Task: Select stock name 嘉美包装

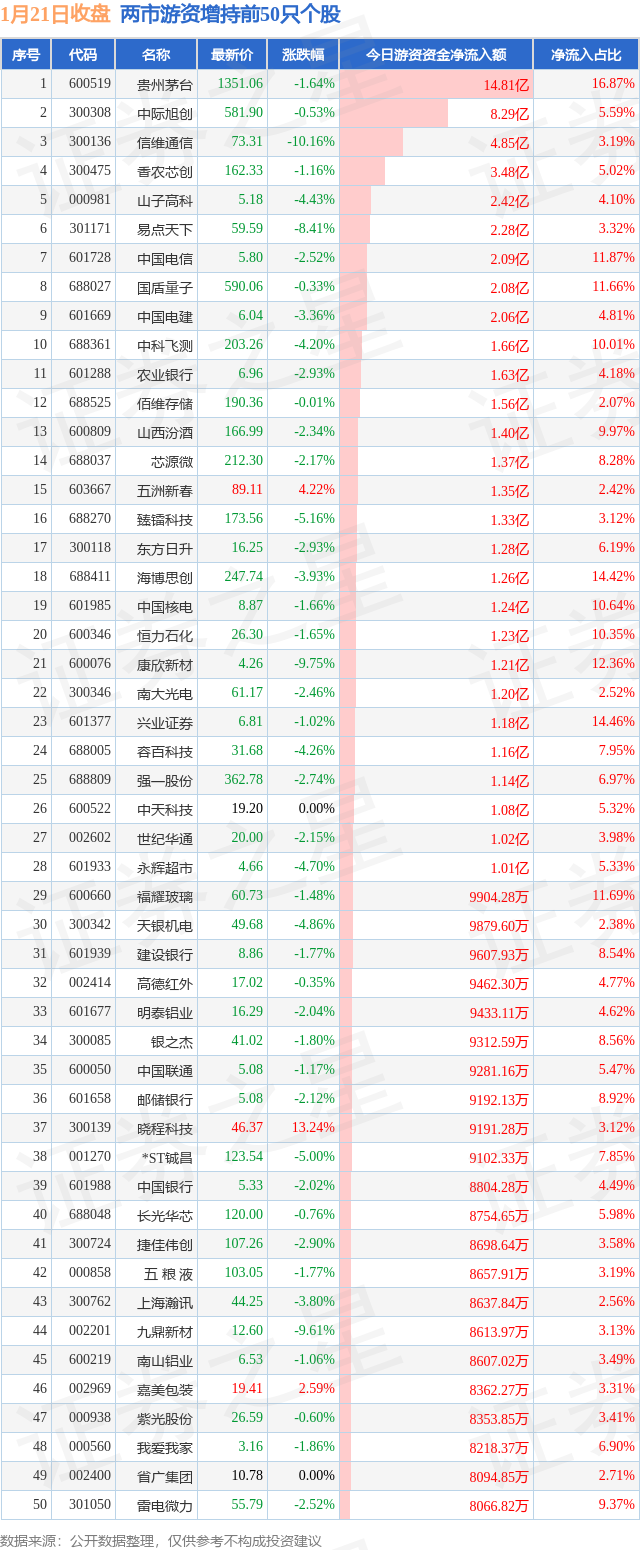Action: coord(165,1389)
